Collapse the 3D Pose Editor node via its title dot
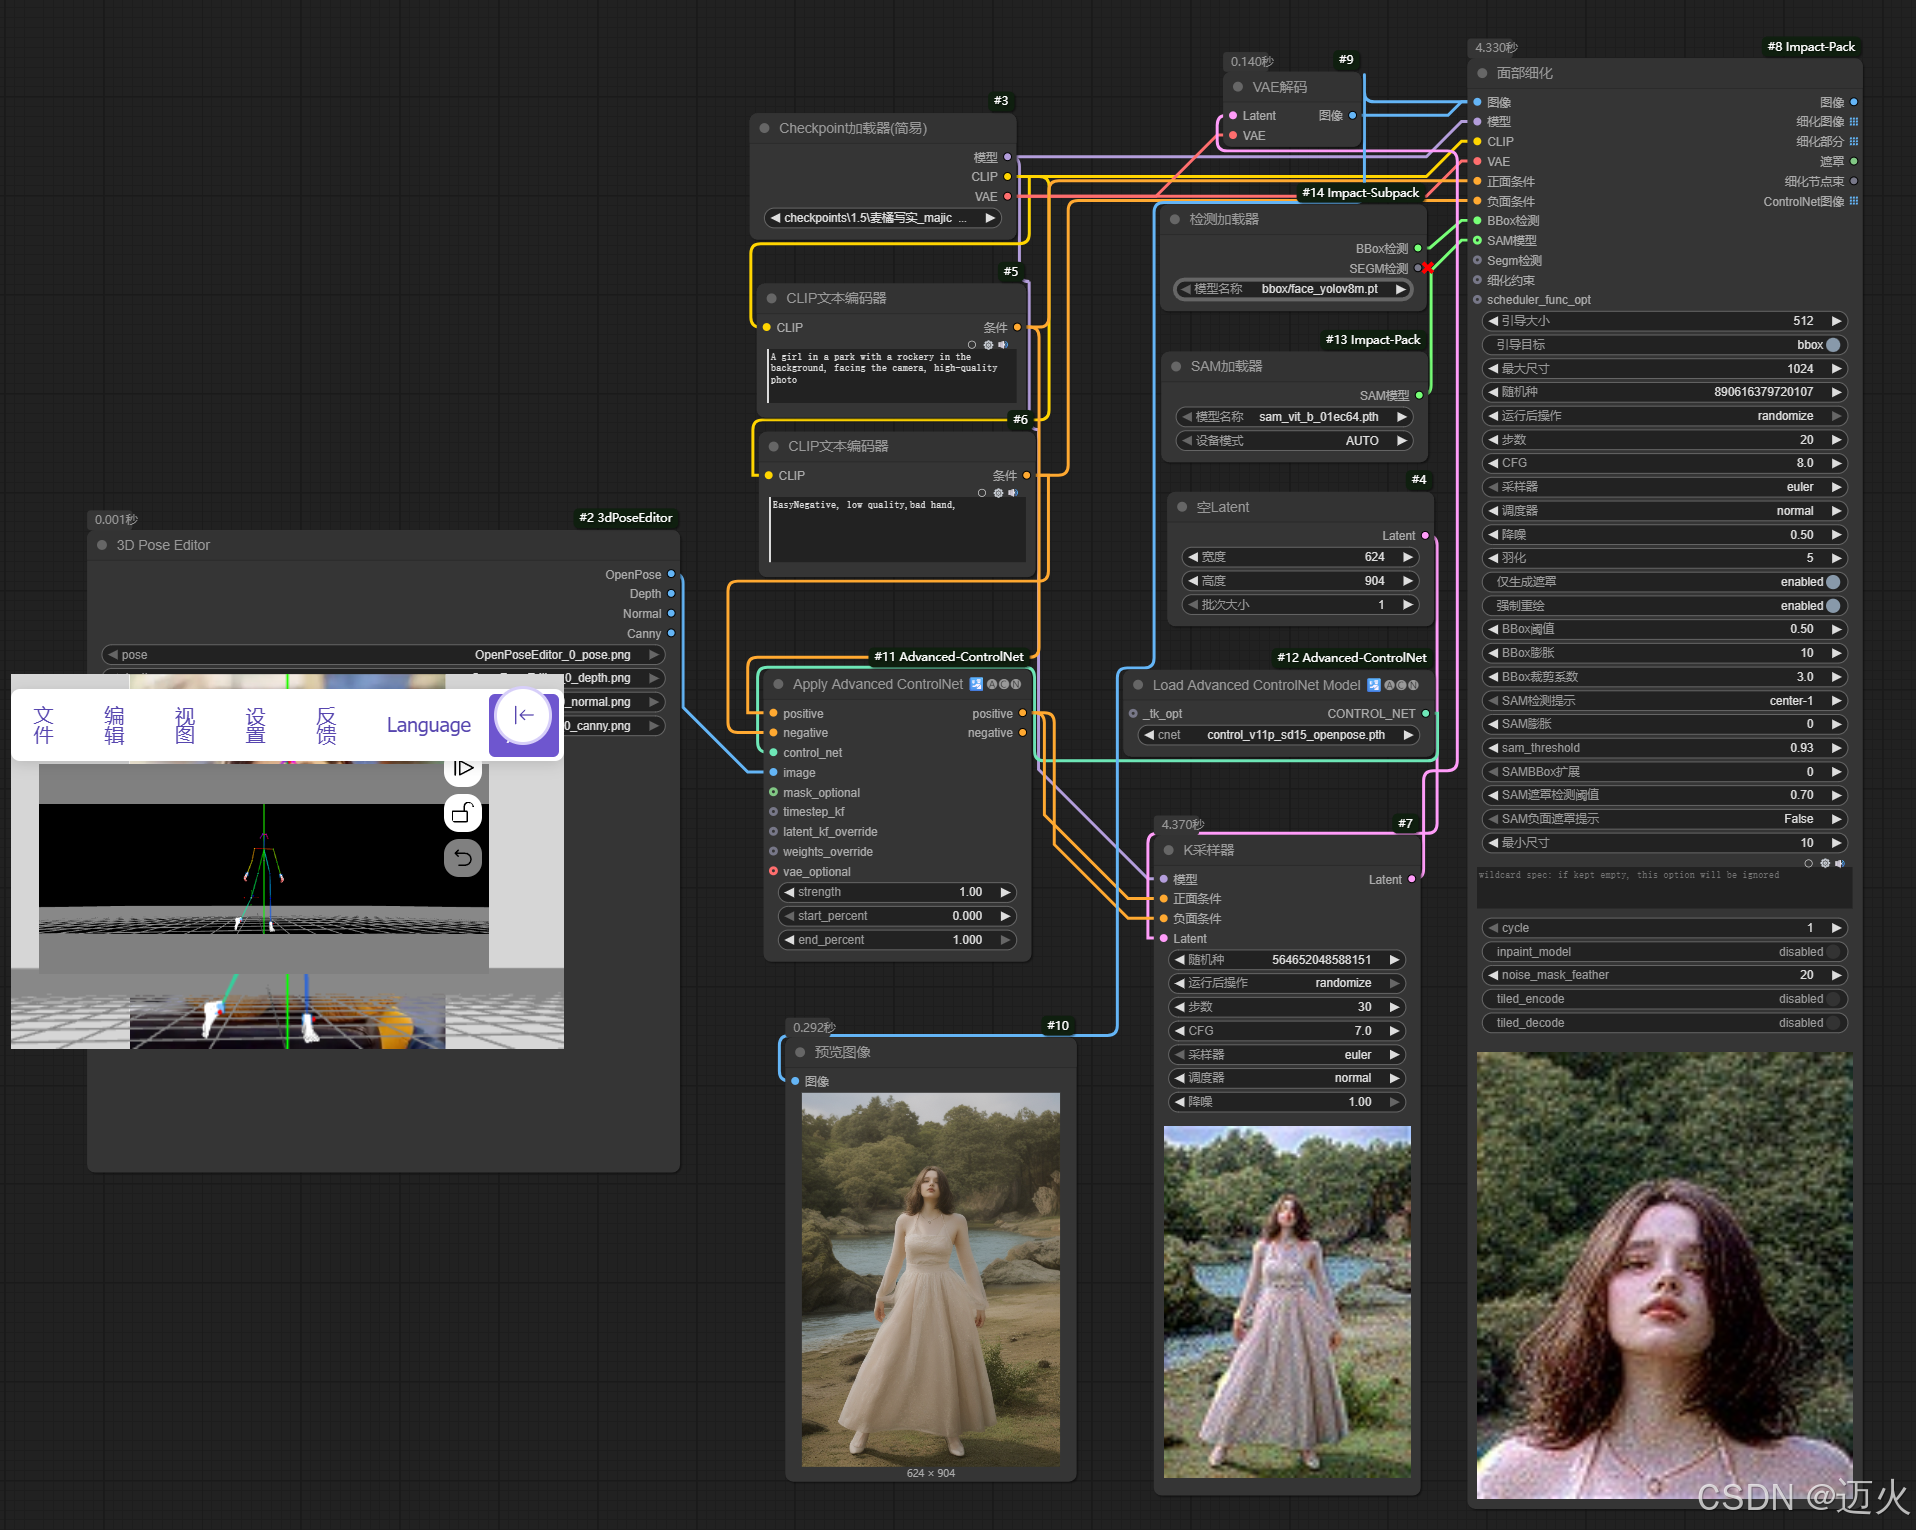1916x1530 pixels. click(102, 545)
